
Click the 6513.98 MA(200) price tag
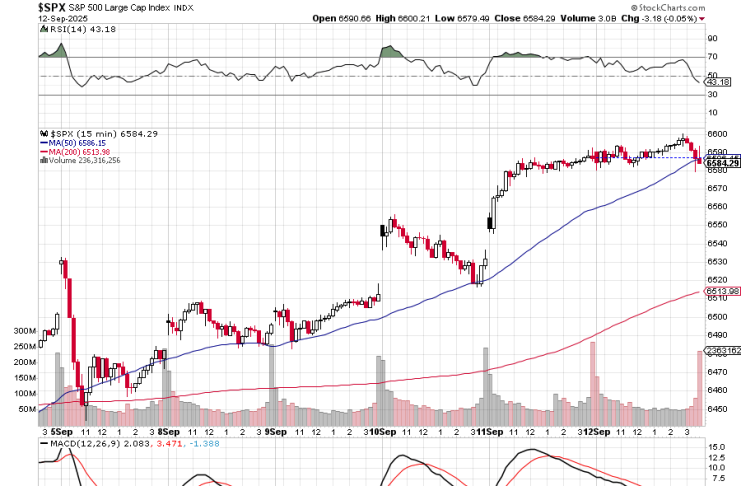click(x=722, y=291)
